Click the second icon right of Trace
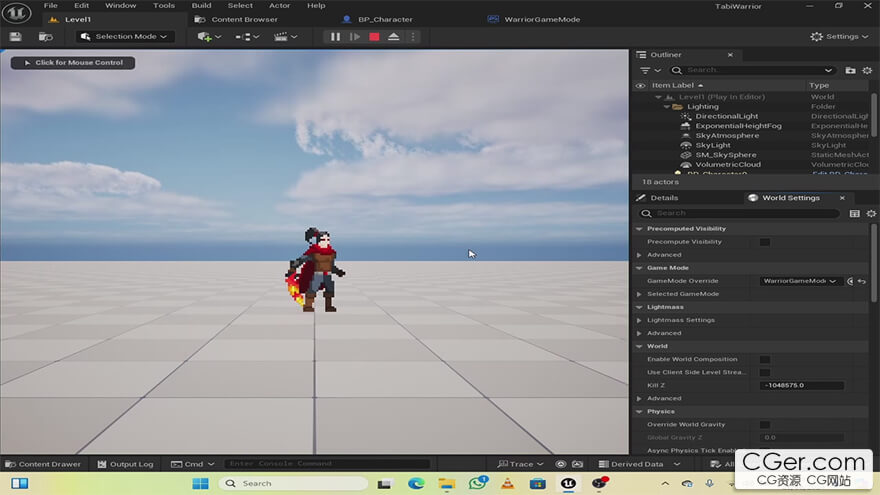 point(578,464)
